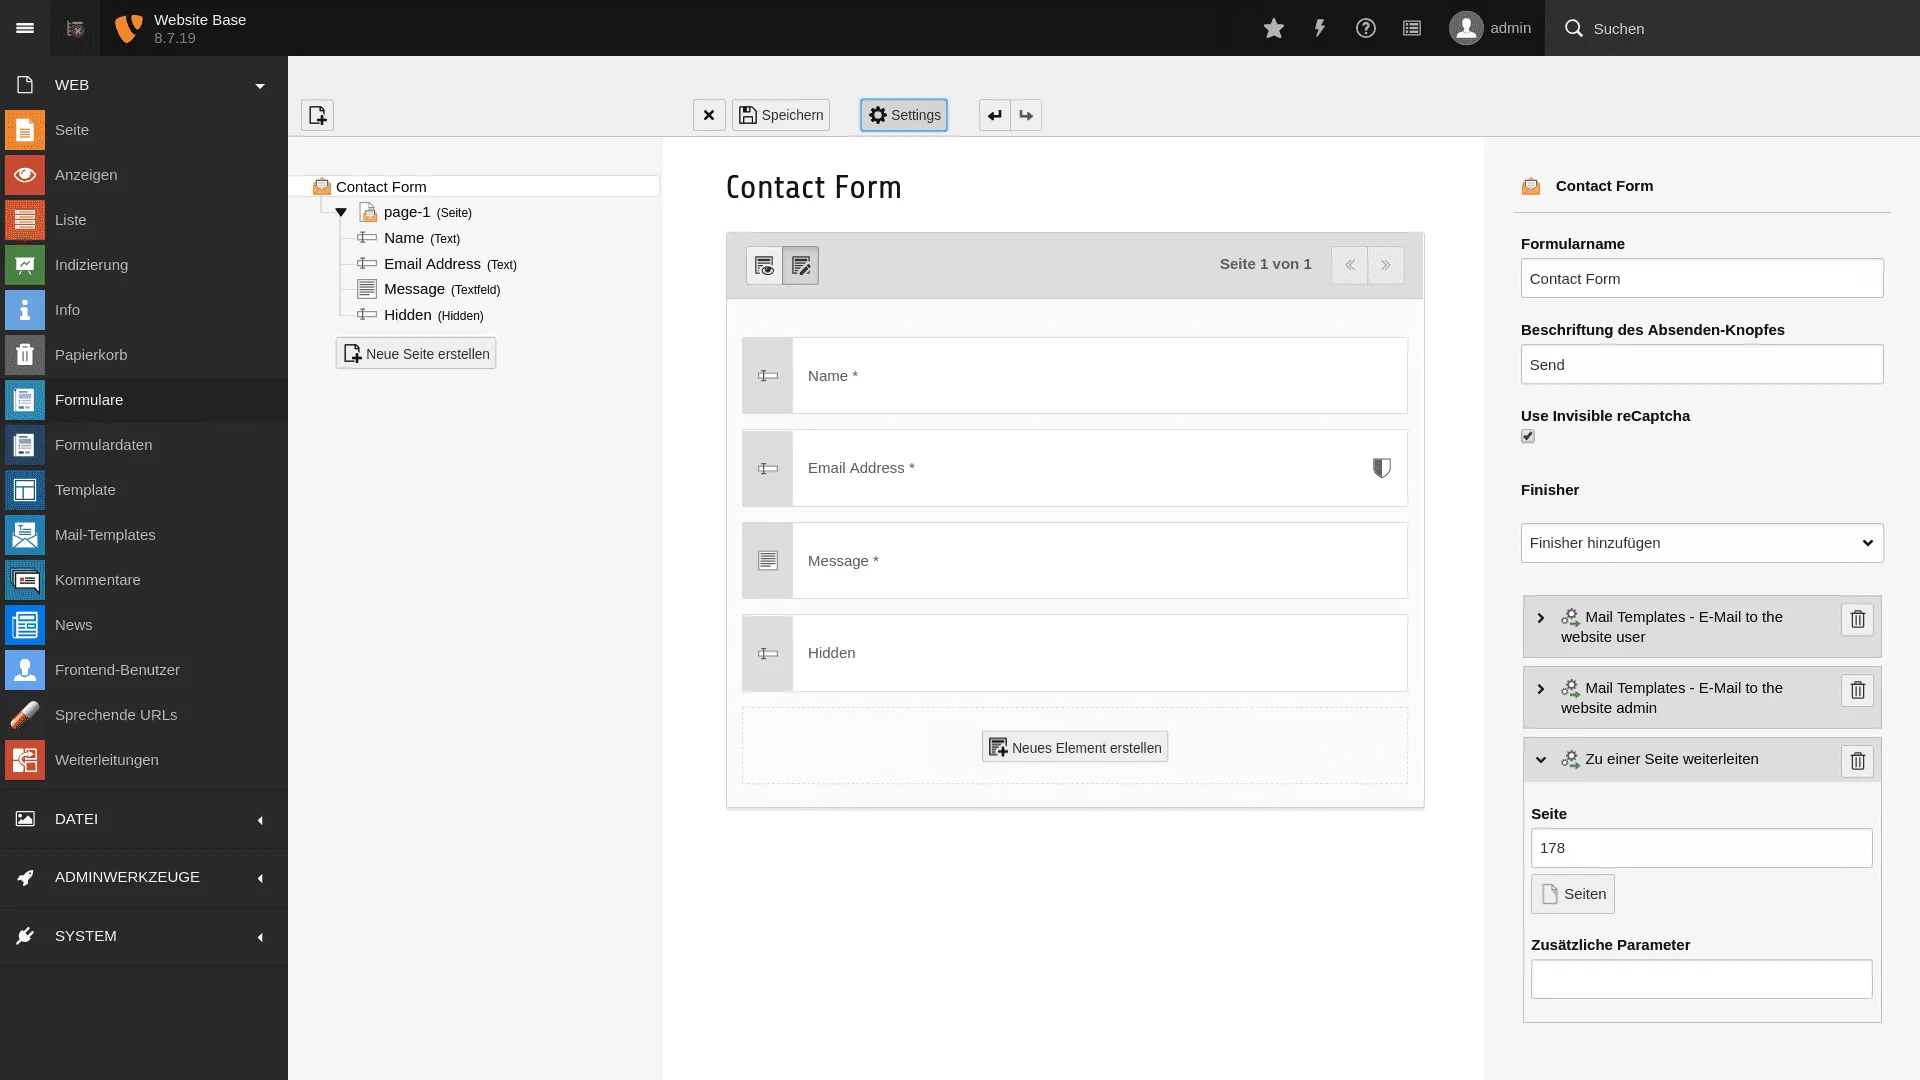The height and width of the screenshot is (1080, 1920).
Task: Click the undo arrow in the editor toolbar
Action: [994, 115]
